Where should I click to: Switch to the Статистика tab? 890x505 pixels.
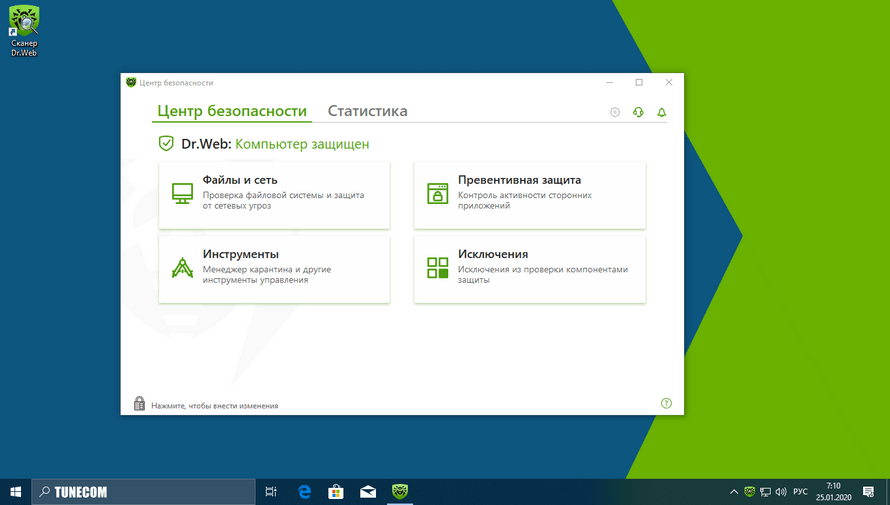point(367,111)
